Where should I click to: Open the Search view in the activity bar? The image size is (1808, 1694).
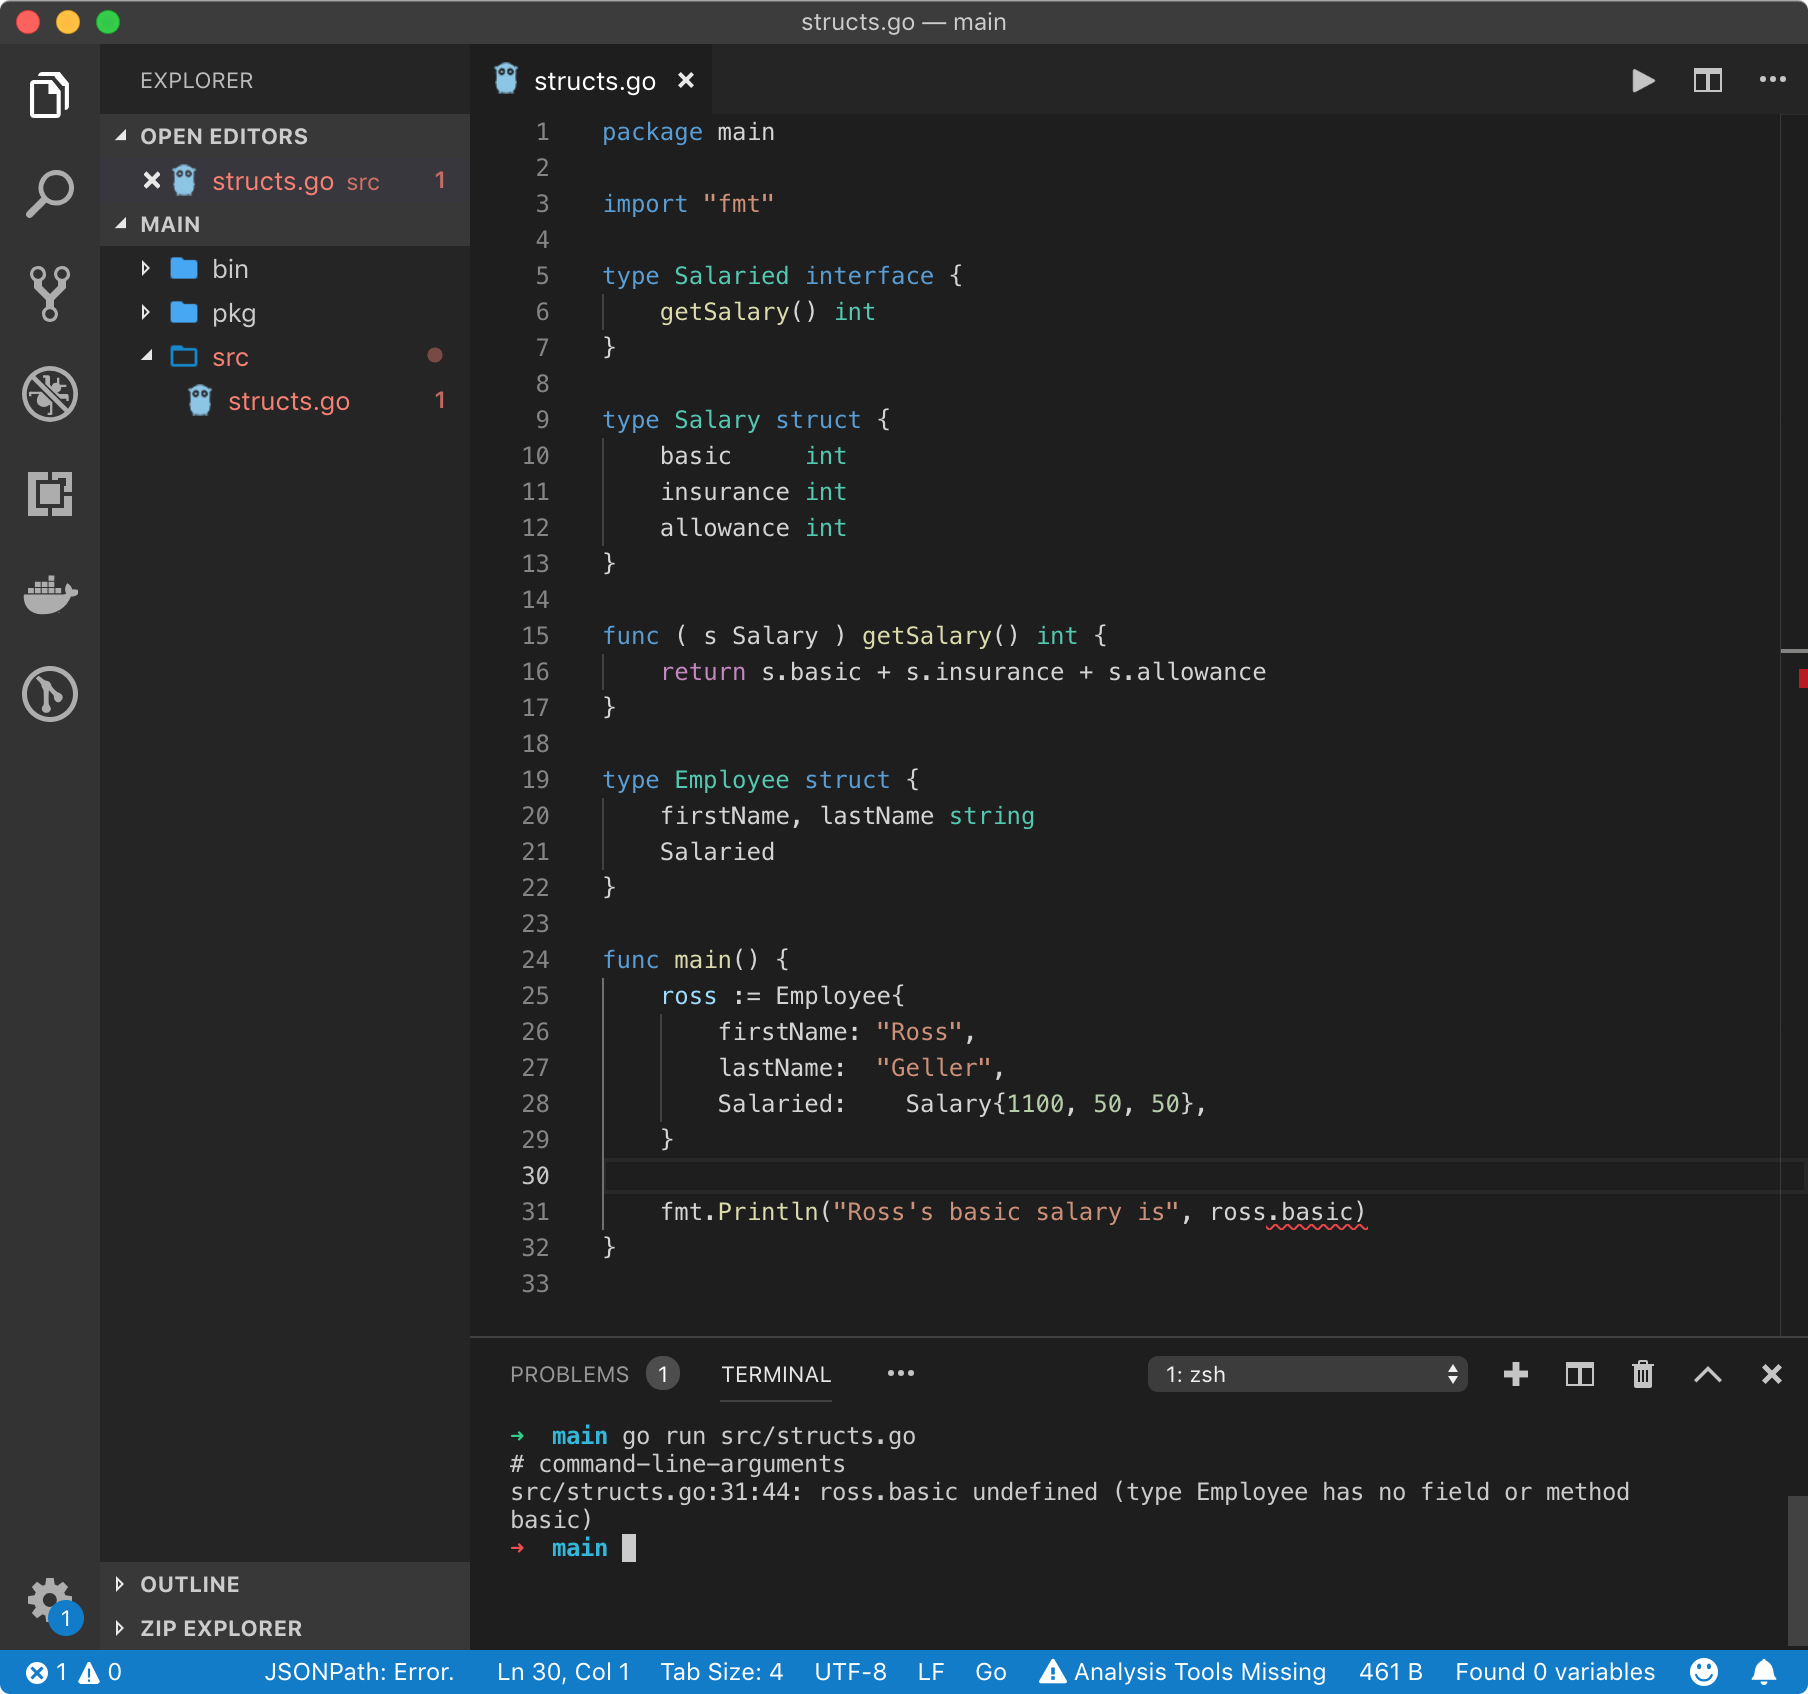[x=49, y=192]
